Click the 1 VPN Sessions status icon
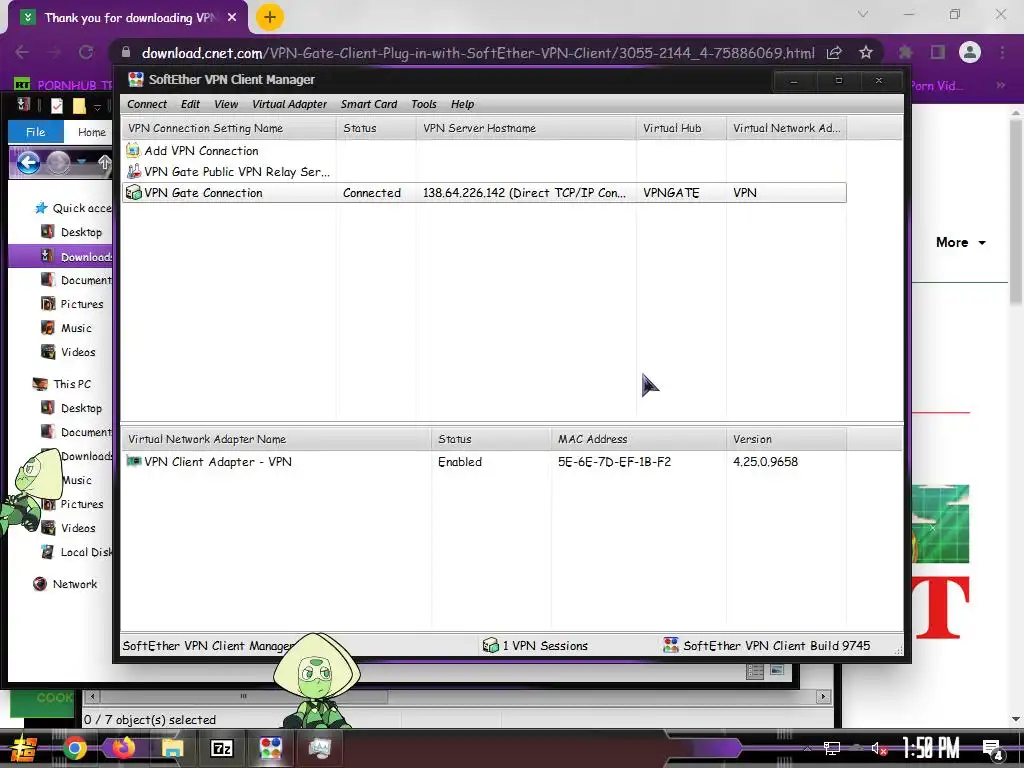The height and width of the screenshot is (768, 1024). pyautogui.click(x=490, y=645)
